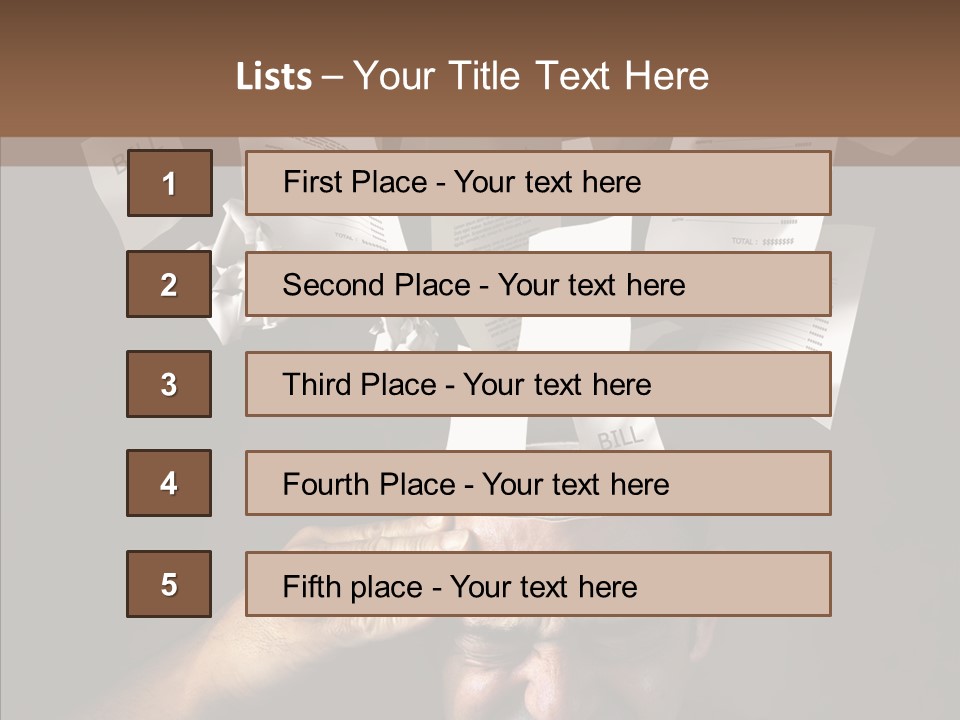The height and width of the screenshot is (720, 960).
Task: Click the First Place text bar
Action: click(538, 183)
